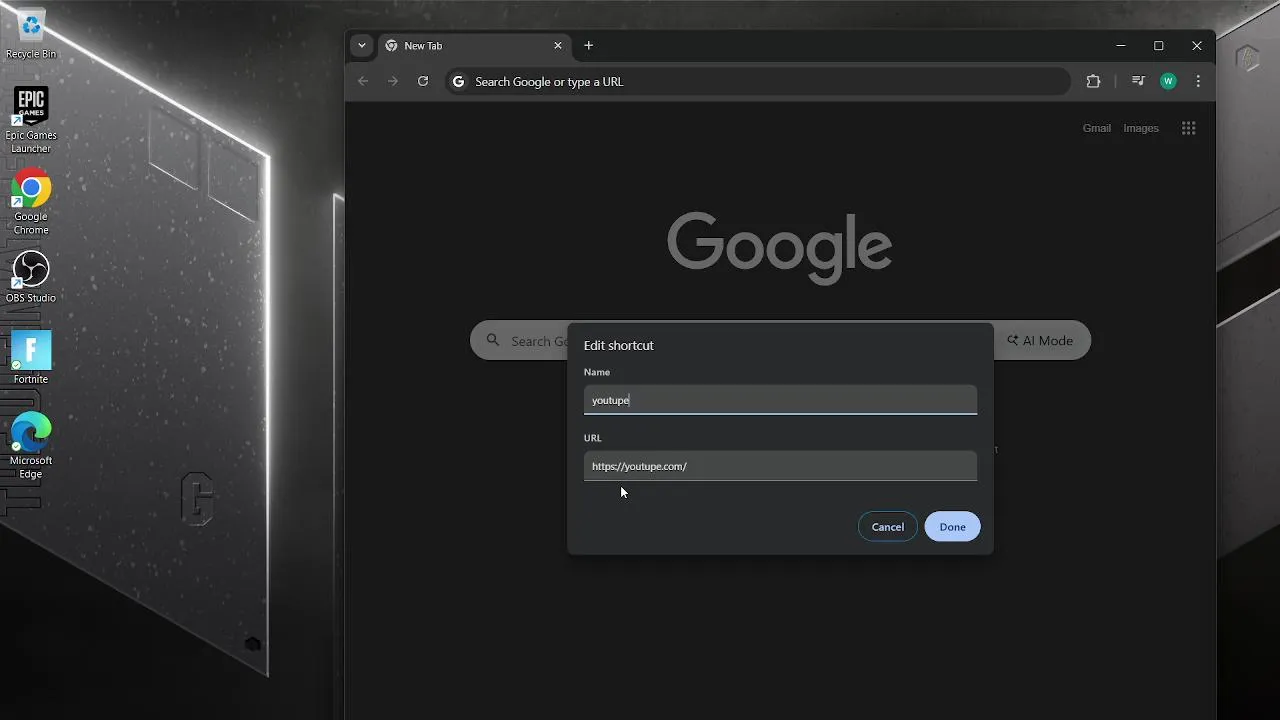The width and height of the screenshot is (1280, 720).
Task: Select the Fortnite desktop icon
Action: point(31,358)
